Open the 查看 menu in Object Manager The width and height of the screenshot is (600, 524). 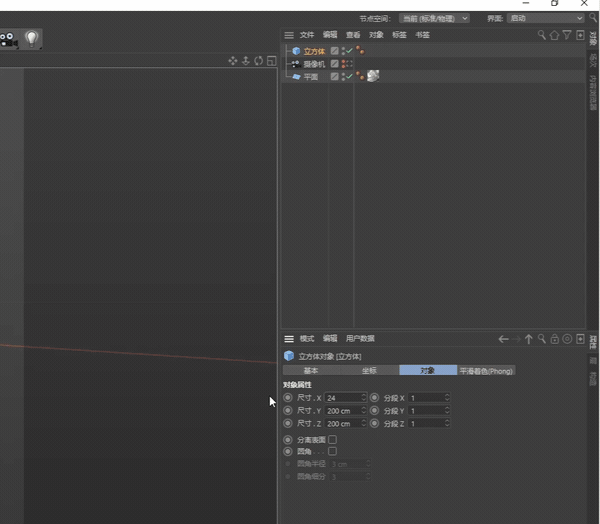tap(353, 35)
